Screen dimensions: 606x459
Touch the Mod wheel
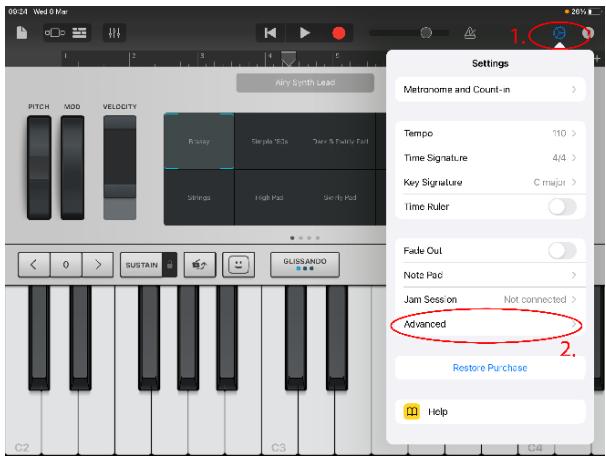click(72, 167)
